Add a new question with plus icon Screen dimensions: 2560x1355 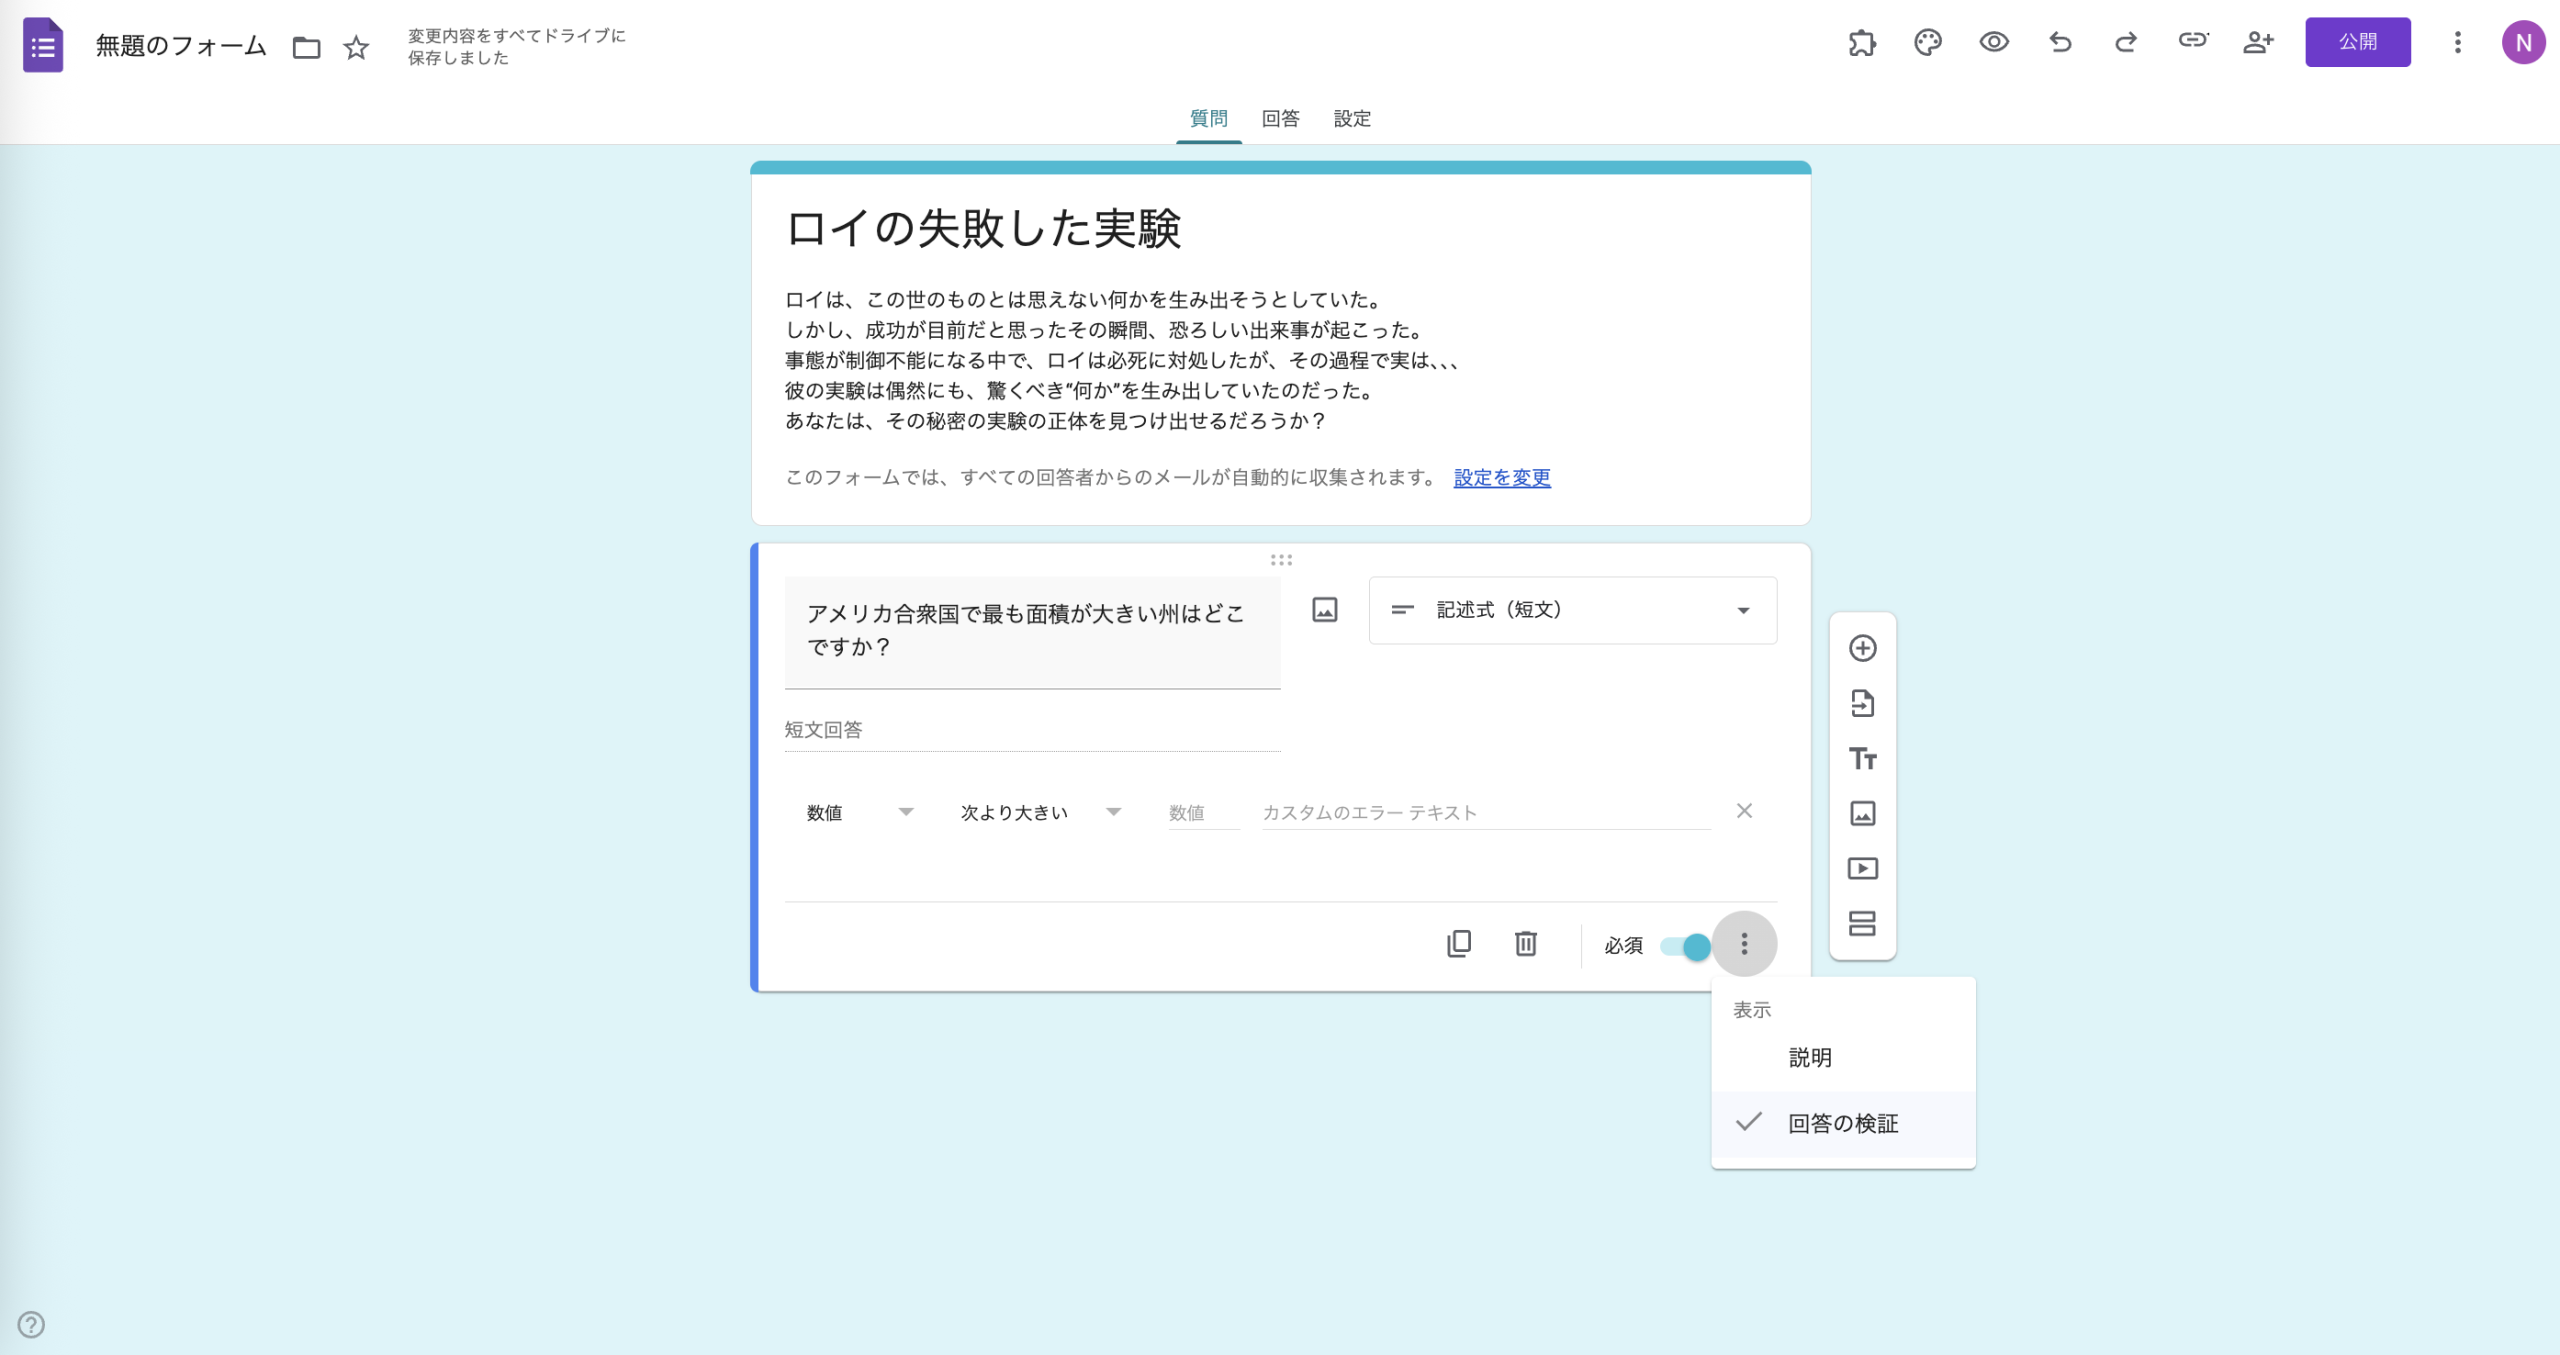(x=1863, y=648)
